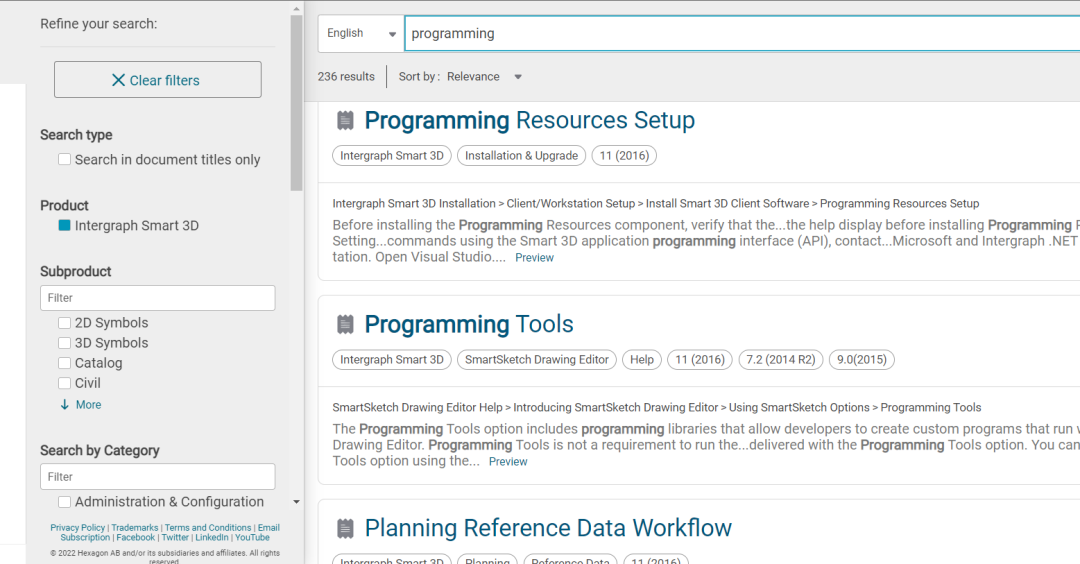The image size is (1080, 564).
Task: Open the Programming Tools result title
Action: coord(469,324)
